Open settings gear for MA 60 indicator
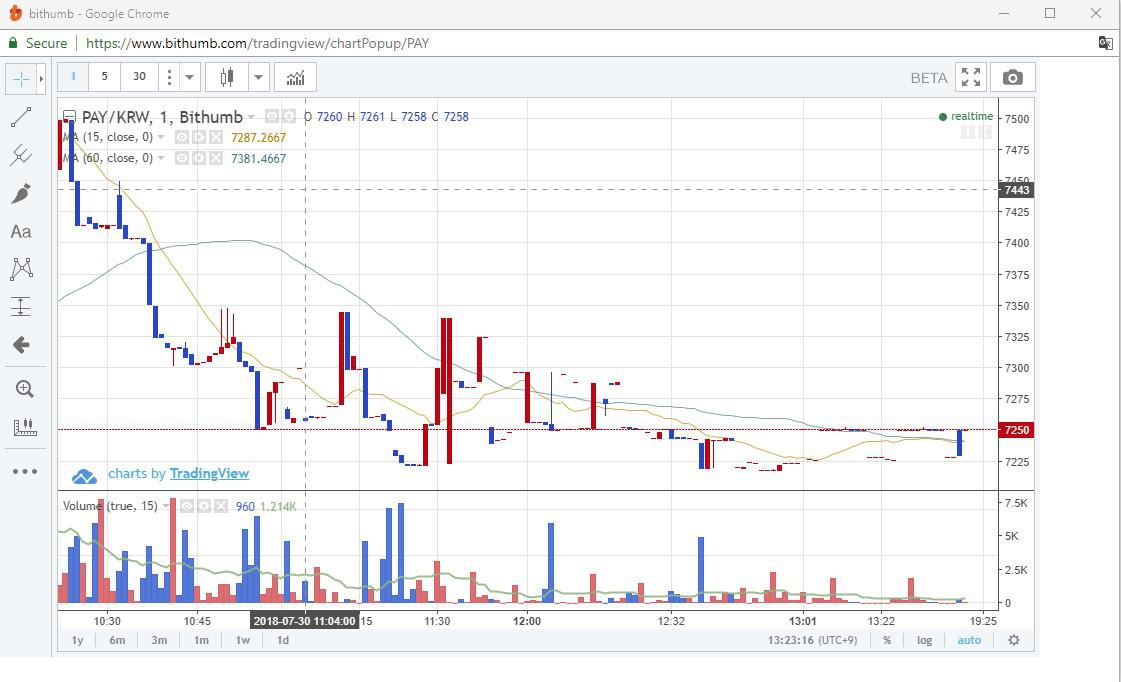The height and width of the screenshot is (682, 1121). (x=199, y=158)
